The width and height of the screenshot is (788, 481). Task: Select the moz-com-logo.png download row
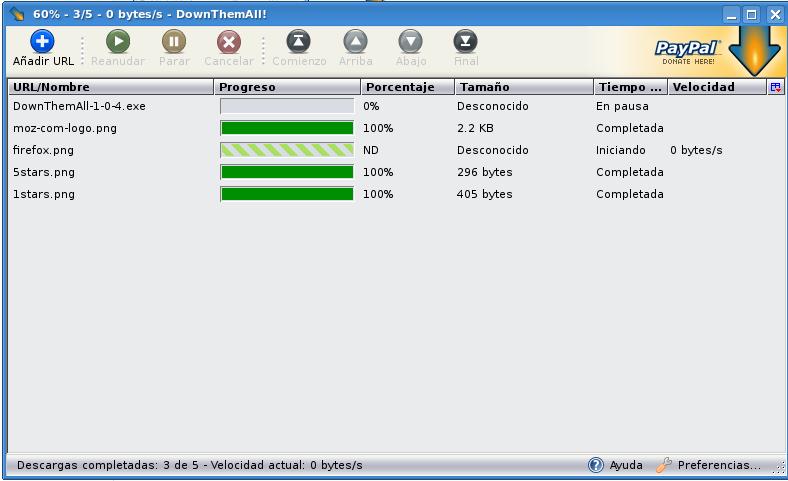coord(395,128)
